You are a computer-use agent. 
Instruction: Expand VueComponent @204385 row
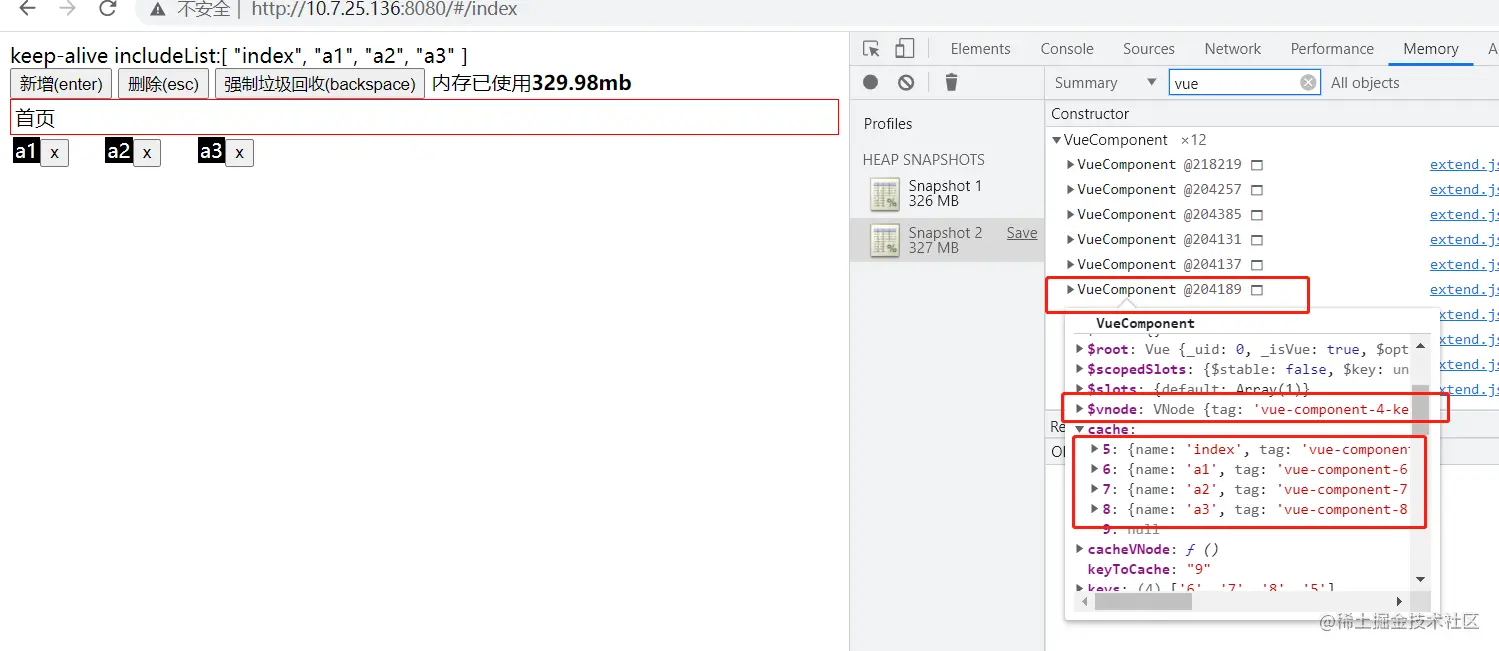point(1071,214)
